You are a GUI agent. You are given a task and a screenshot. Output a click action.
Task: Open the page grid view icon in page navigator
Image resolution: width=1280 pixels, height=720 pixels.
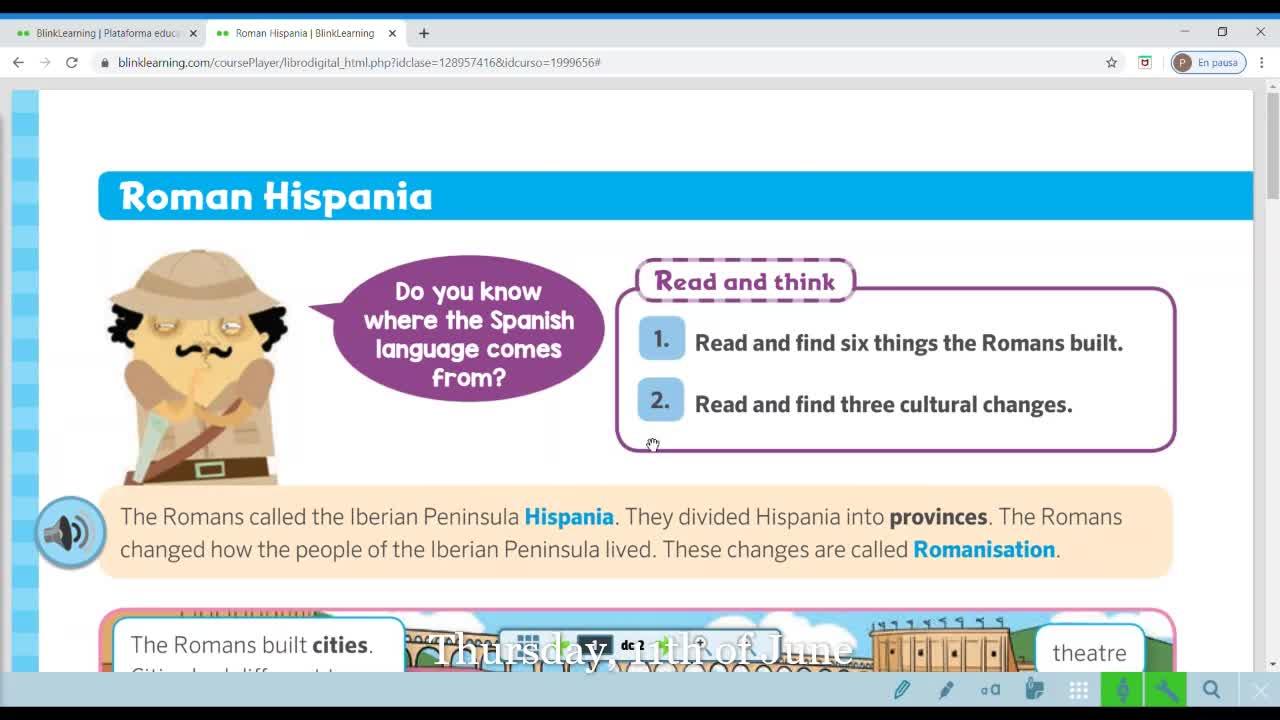tap(529, 645)
